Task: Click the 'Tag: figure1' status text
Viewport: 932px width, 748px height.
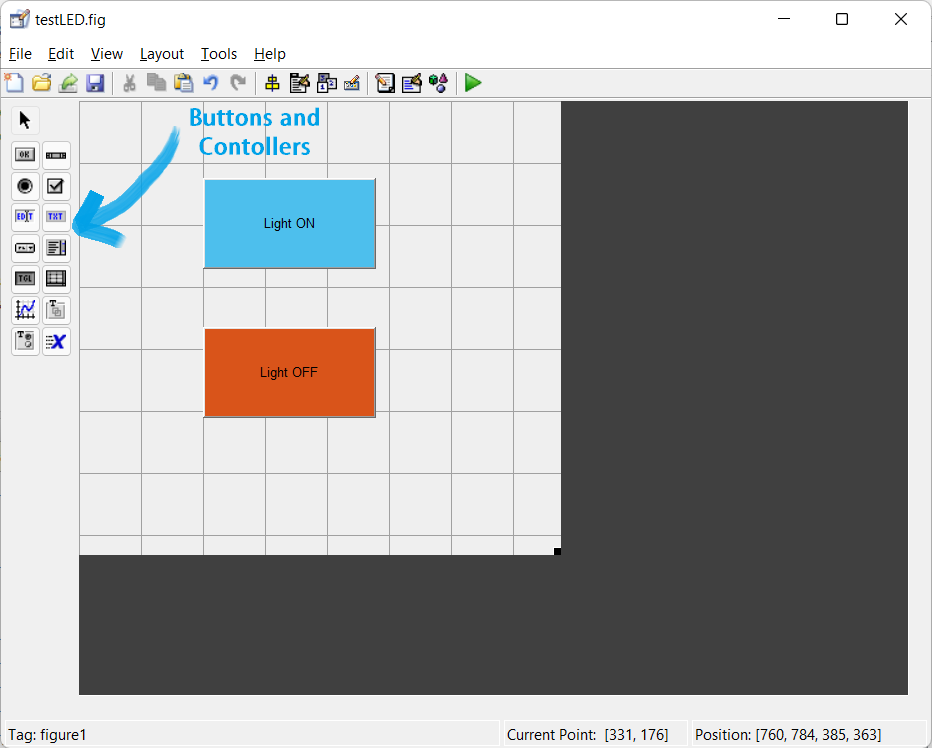Action: (47, 735)
